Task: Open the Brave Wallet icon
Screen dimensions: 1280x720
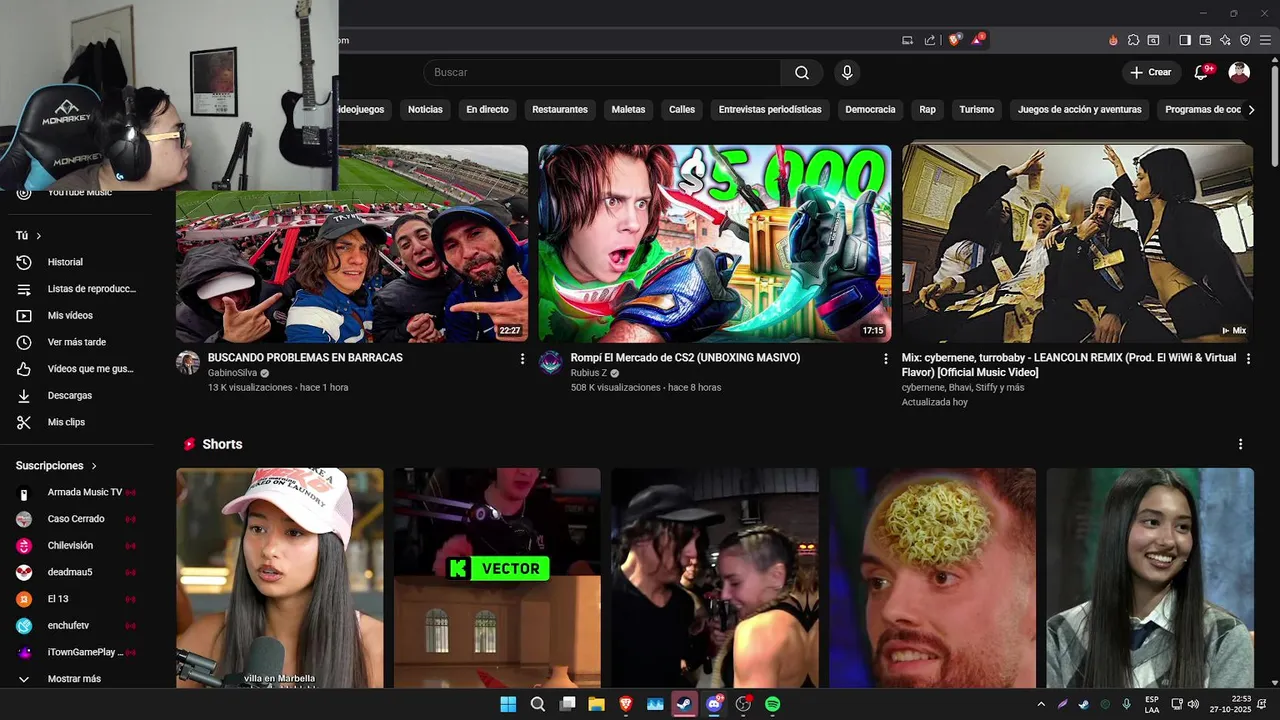Action: tap(1205, 40)
